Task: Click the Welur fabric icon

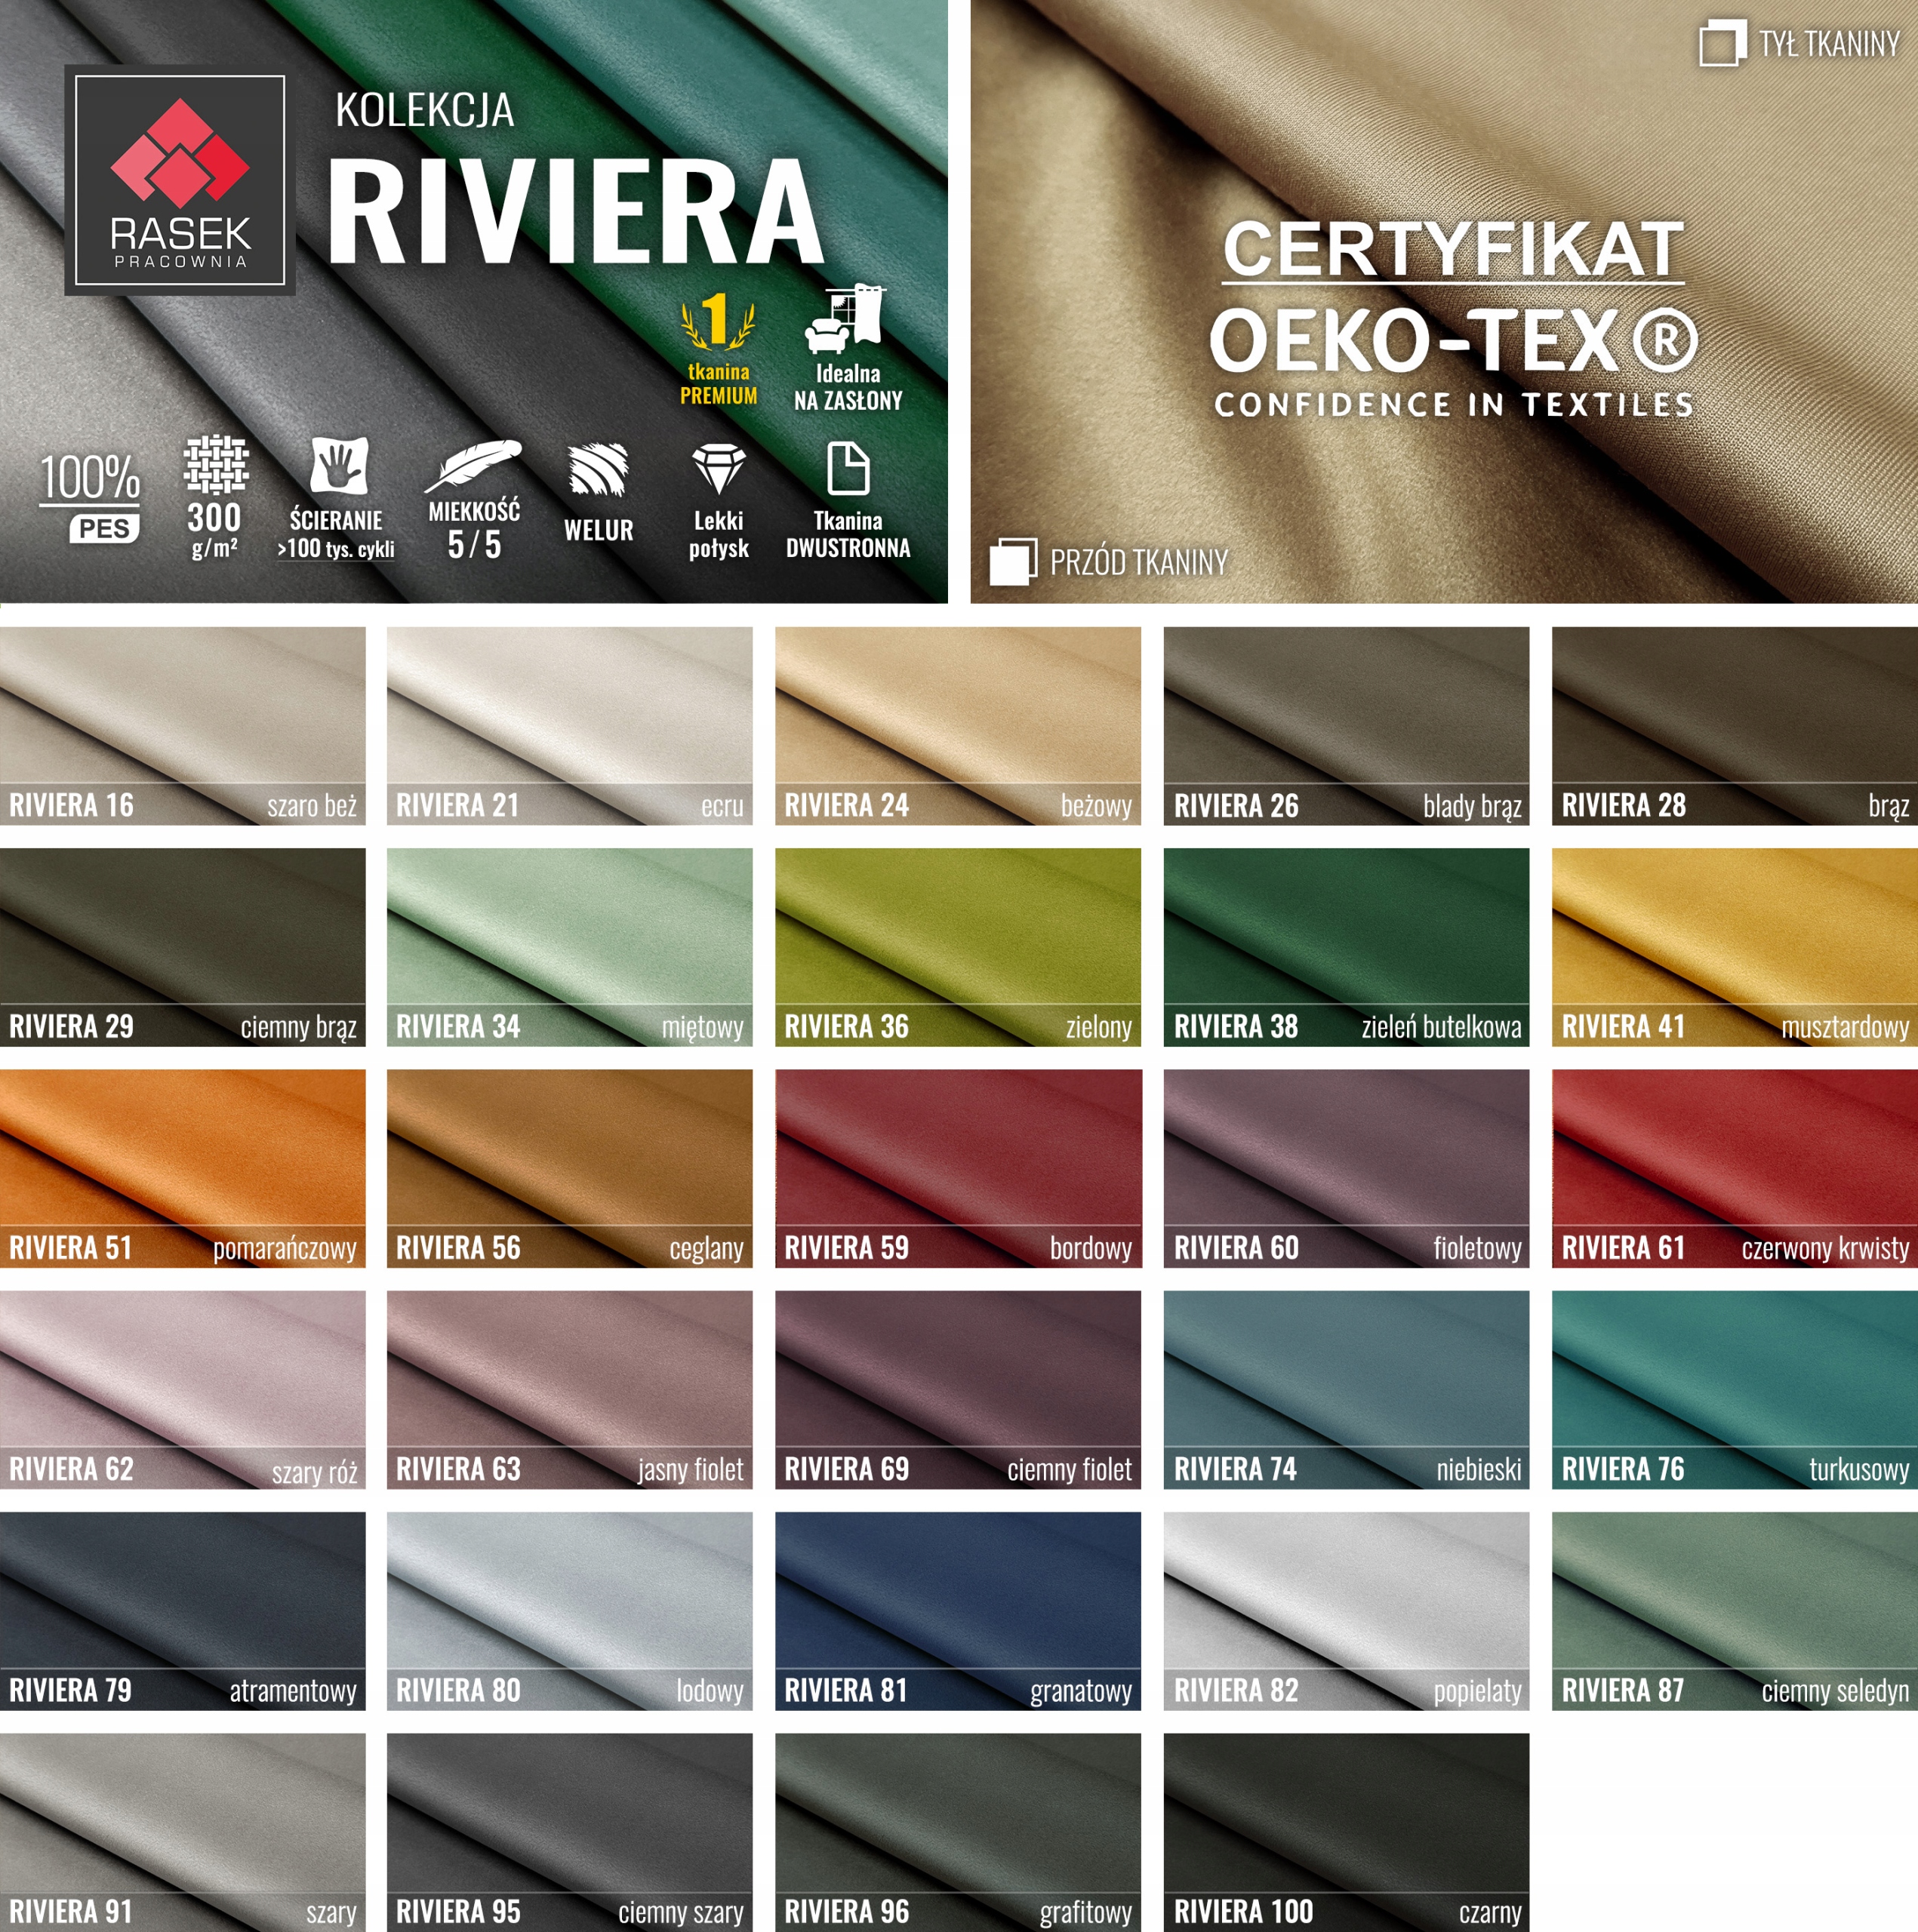Action: coord(598,470)
